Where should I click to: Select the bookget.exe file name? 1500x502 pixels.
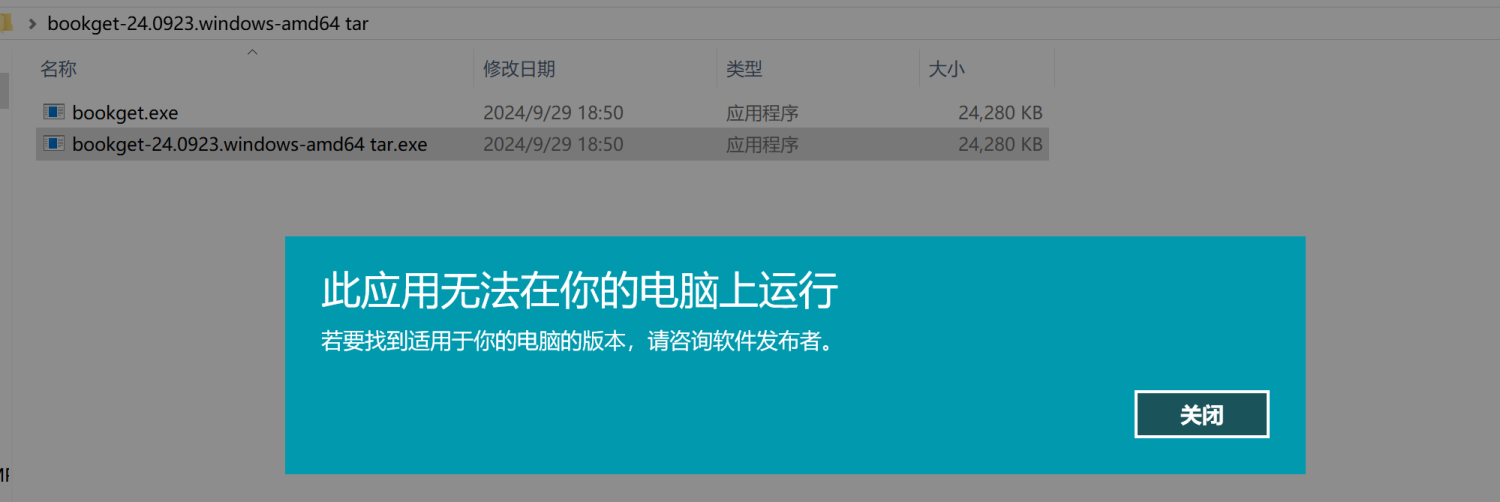pos(125,113)
